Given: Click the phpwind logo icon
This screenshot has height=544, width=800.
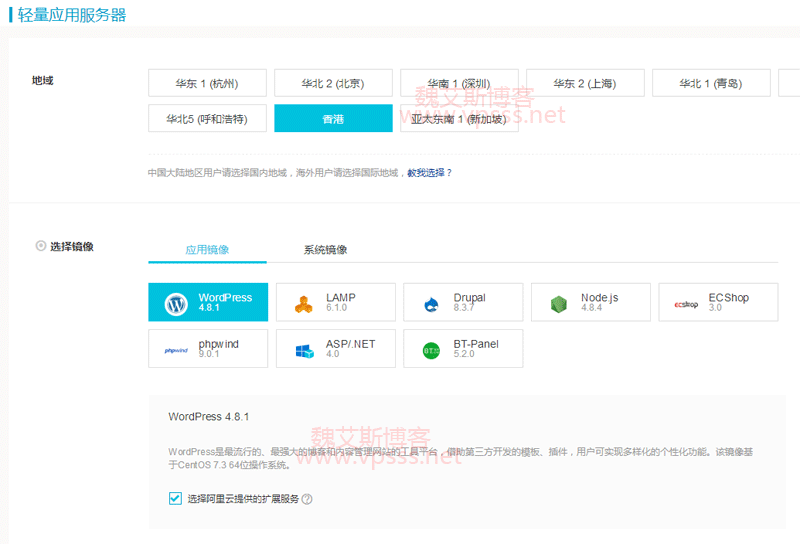Looking at the screenshot, I should point(177,350).
